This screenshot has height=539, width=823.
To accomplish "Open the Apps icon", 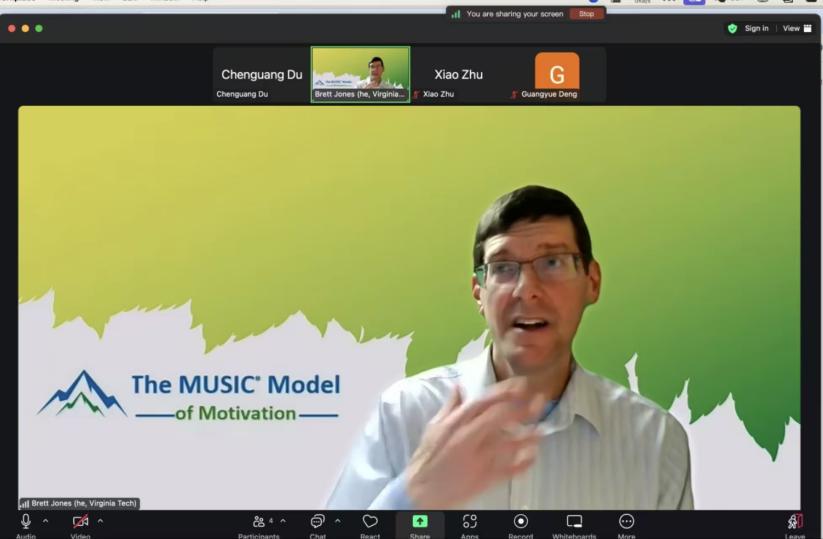I will [x=469, y=522].
